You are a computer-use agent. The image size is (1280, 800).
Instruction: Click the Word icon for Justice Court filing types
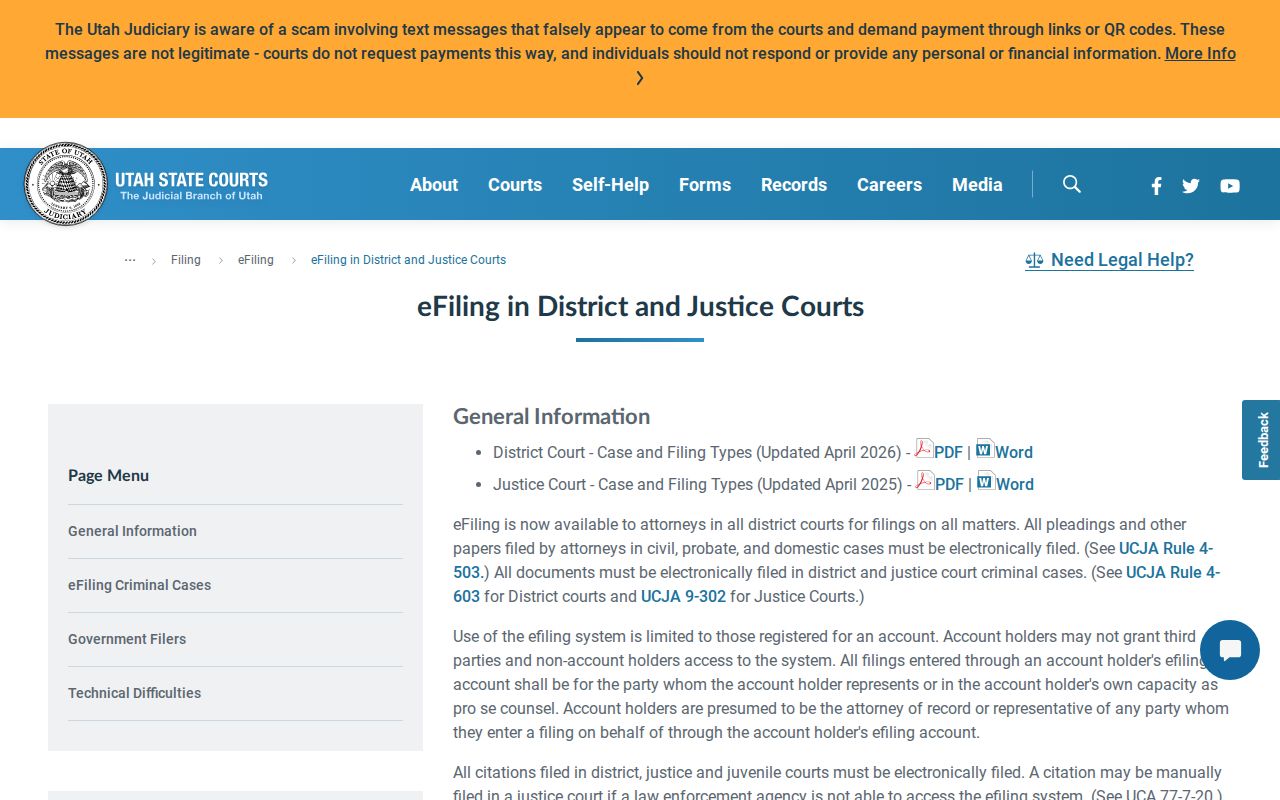986,481
